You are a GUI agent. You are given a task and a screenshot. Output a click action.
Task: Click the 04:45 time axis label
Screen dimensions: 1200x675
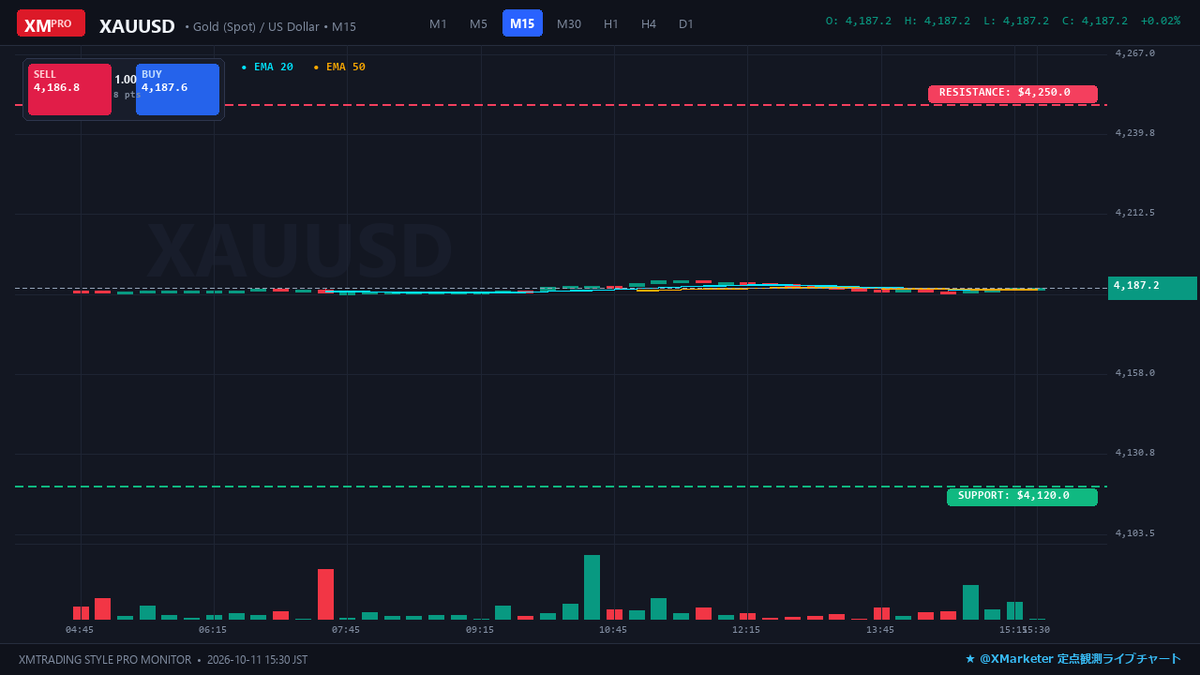[x=80, y=630]
